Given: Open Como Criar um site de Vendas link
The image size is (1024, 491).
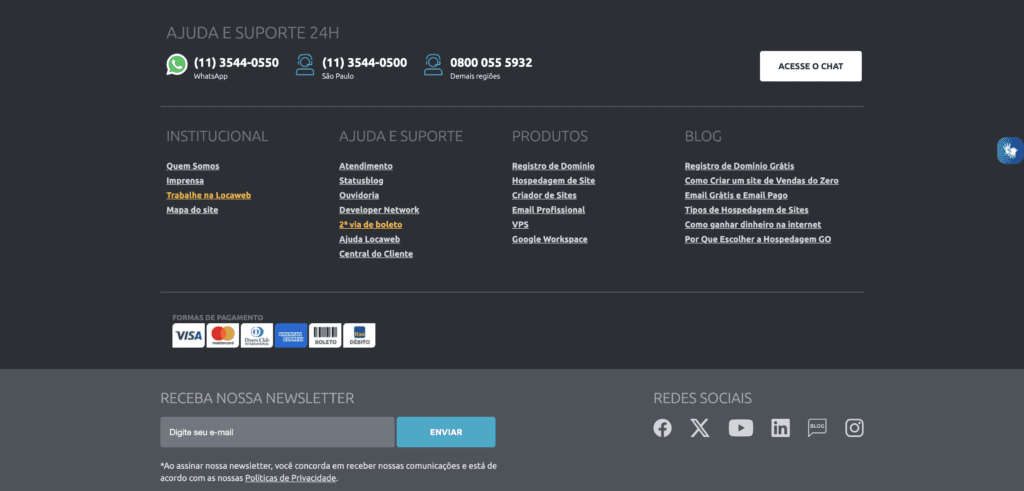Looking at the screenshot, I should (761, 181).
